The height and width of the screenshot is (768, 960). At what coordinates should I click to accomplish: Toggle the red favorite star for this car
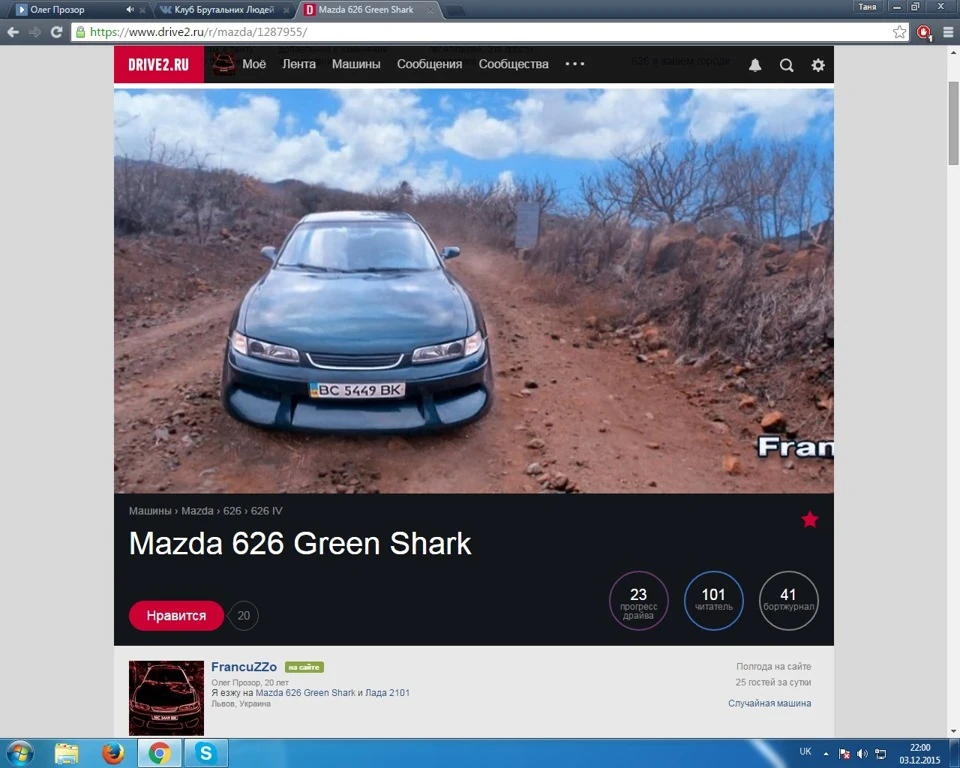pos(809,519)
